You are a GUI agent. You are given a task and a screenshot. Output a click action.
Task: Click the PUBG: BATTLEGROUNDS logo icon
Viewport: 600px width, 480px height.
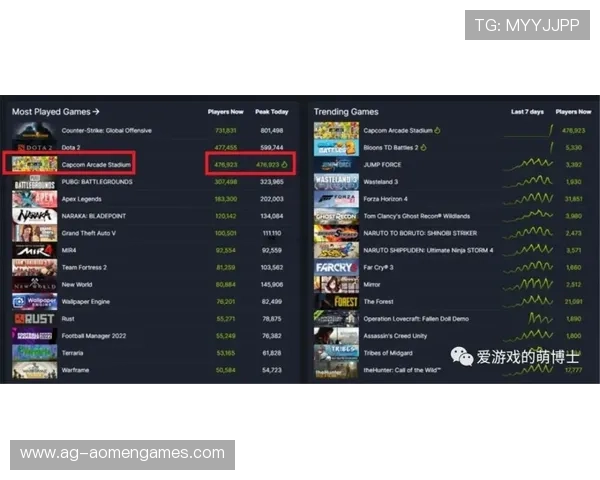click(34, 181)
